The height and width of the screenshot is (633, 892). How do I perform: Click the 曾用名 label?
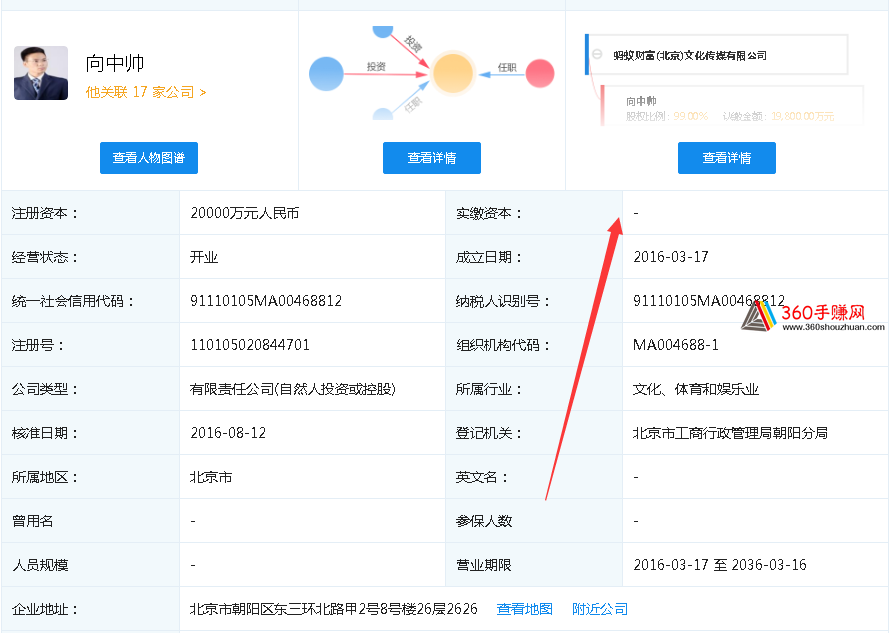(32, 521)
